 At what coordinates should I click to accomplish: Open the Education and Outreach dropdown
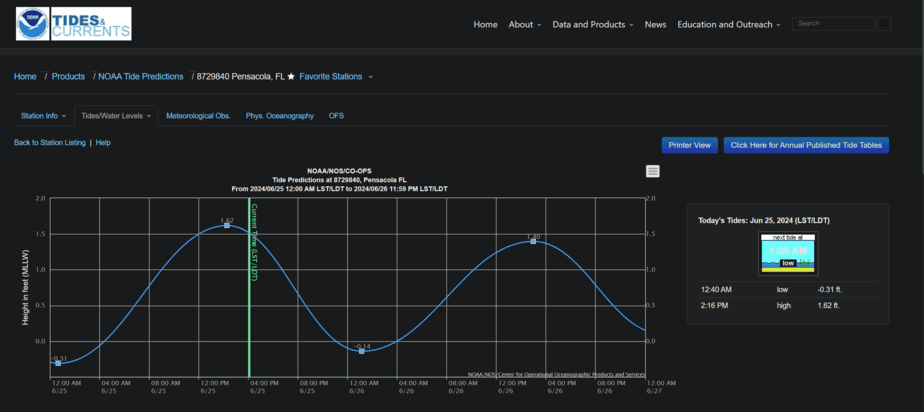pos(729,24)
